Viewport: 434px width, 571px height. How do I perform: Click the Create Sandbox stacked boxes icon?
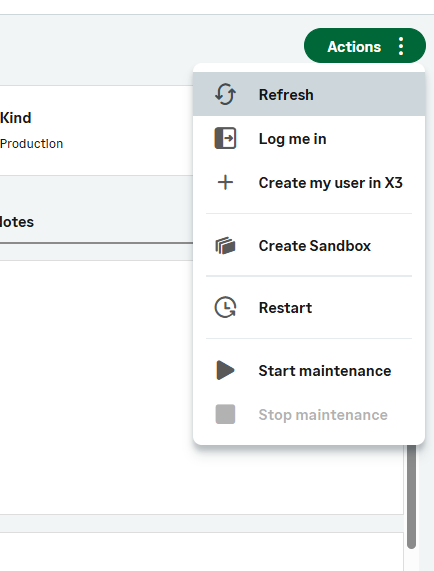(x=225, y=245)
